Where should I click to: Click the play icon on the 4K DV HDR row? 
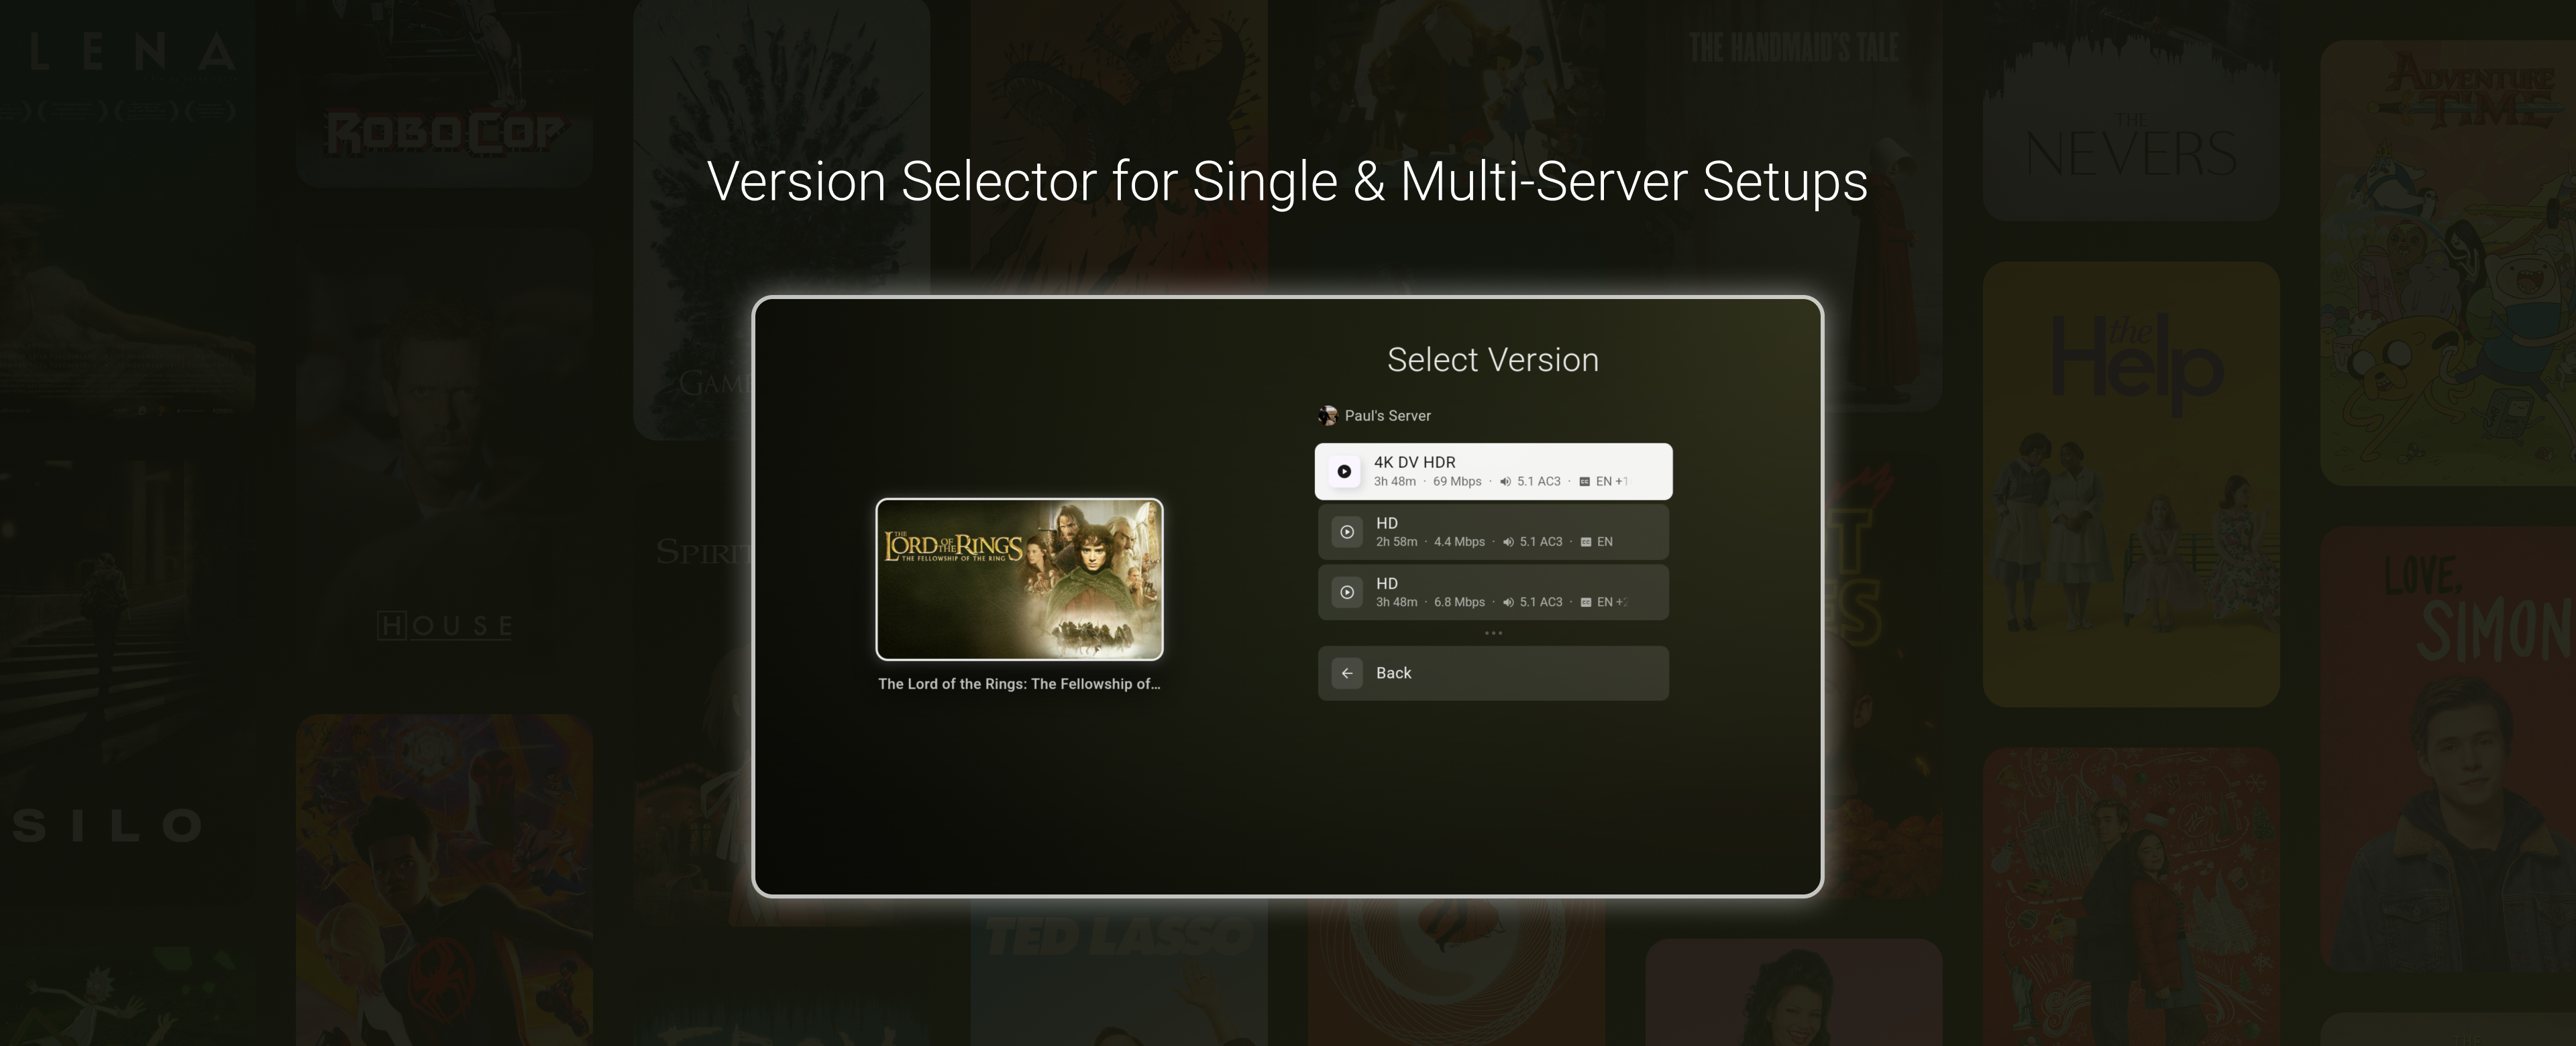coord(1344,471)
